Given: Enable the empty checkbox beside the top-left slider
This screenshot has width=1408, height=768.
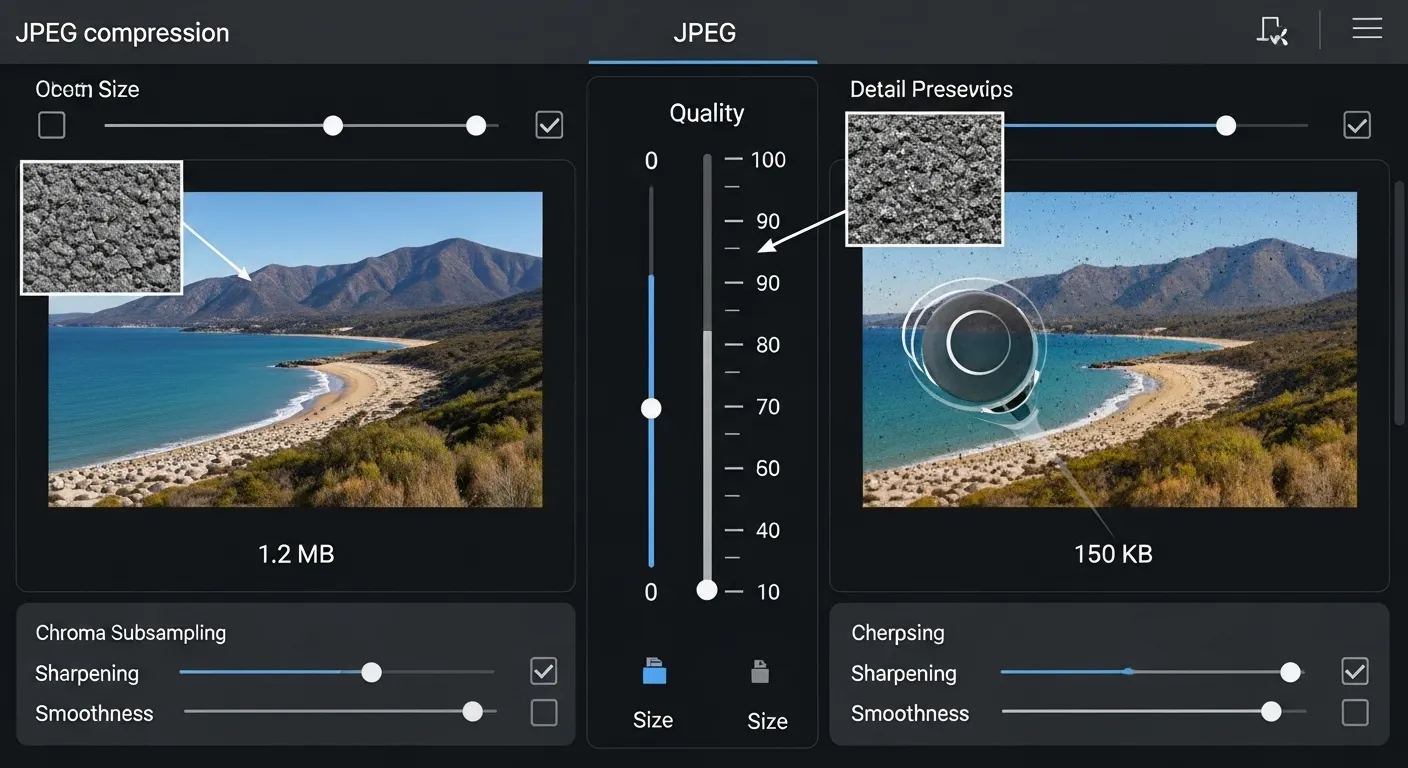Looking at the screenshot, I should 51,124.
